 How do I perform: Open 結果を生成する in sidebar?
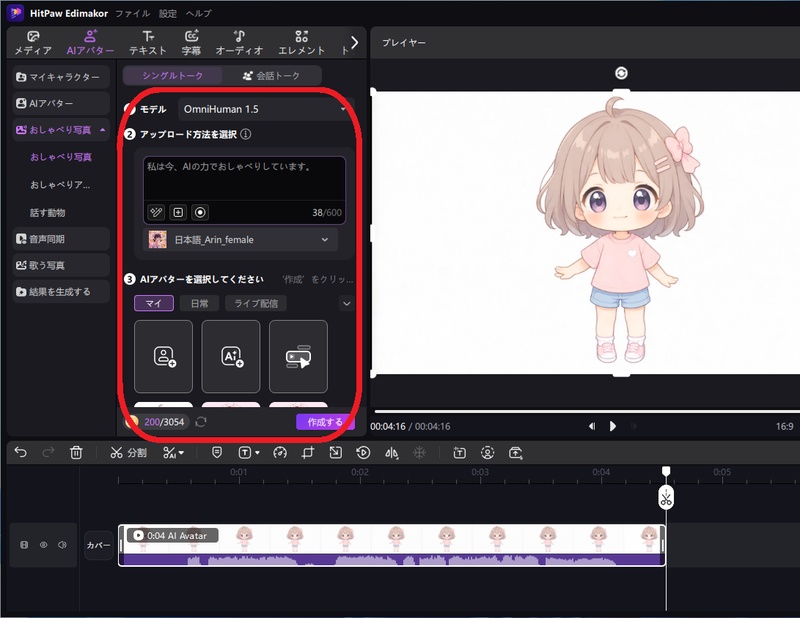click(61, 292)
